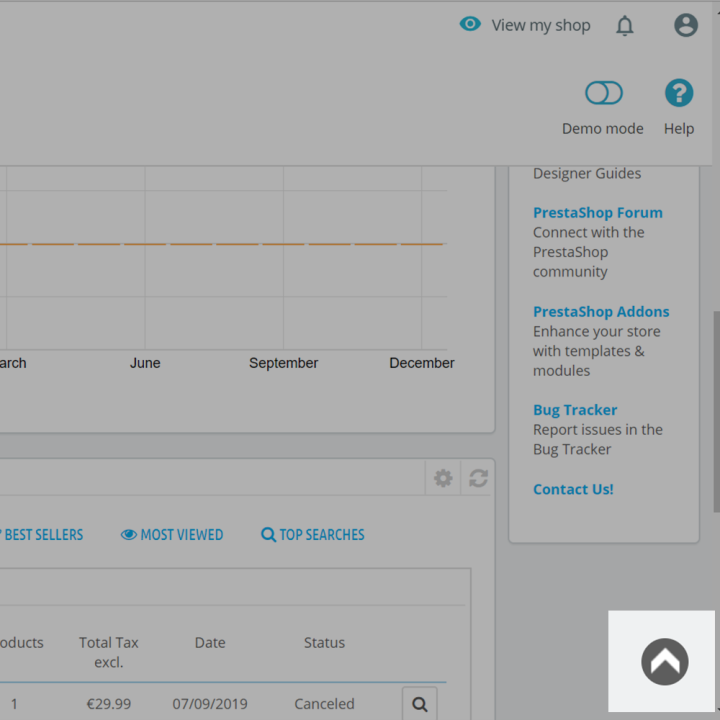Image resolution: width=720 pixels, height=720 pixels.
Task: Select the Canceled status cell
Action: pyautogui.click(x=324, y=703)
